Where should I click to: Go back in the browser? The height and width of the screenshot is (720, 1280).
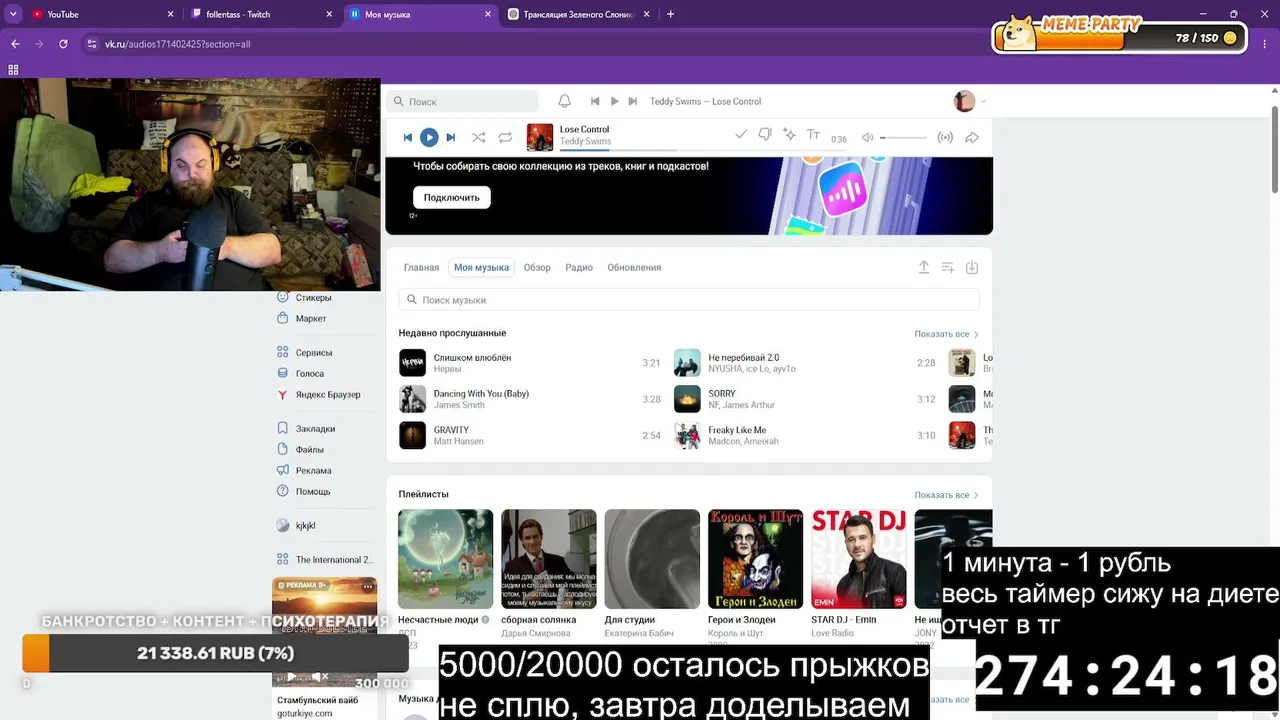[x=15, y=44]
